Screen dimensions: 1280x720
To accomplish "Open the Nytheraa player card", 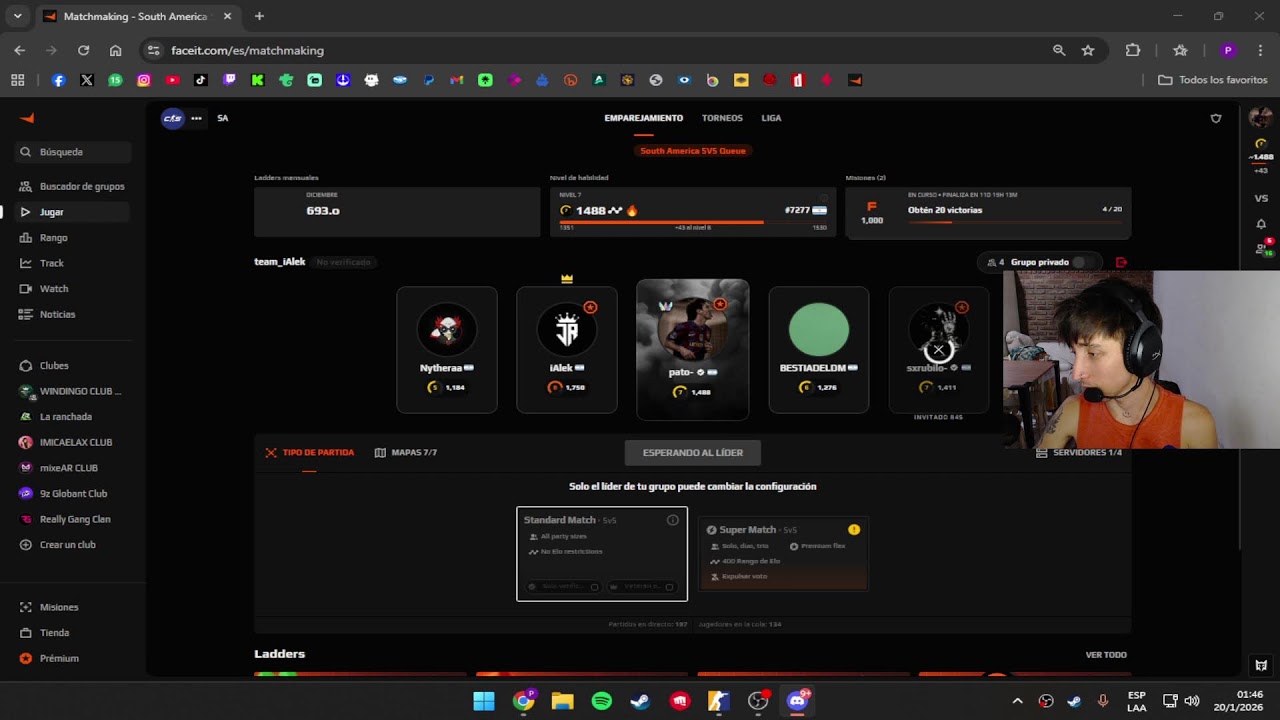I will pyautogui.click(x=447, y=350).
